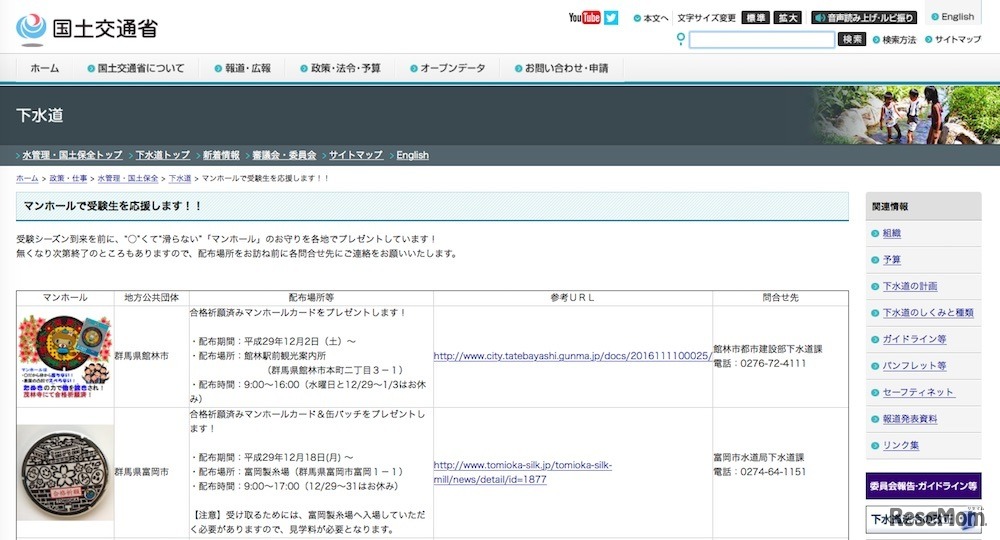Select 下水道トップ in sub-navigation

162,155
